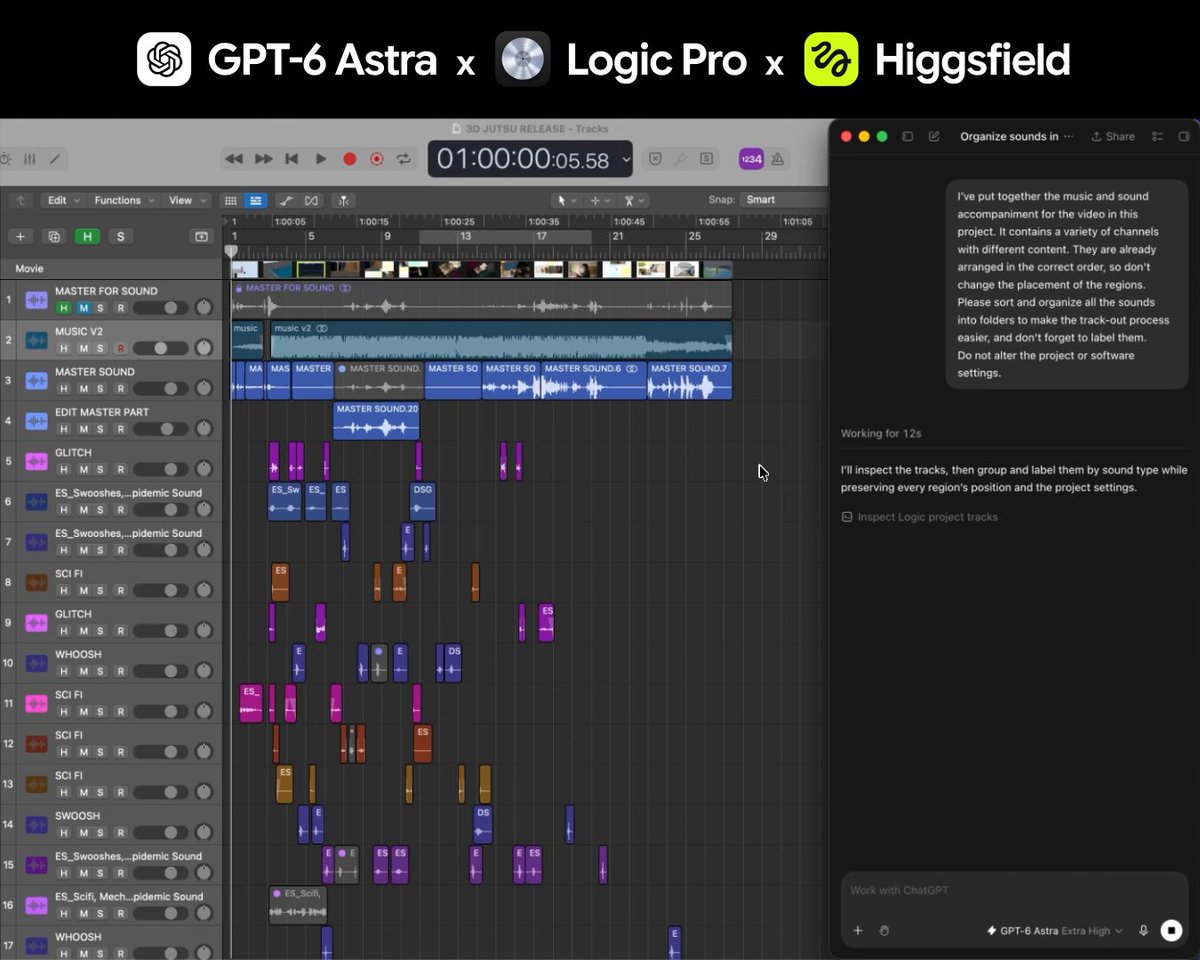Open the View menu in the Tracks area
Image resolution: width=1200 pixels, height=960 pixels.
[186, 200]
